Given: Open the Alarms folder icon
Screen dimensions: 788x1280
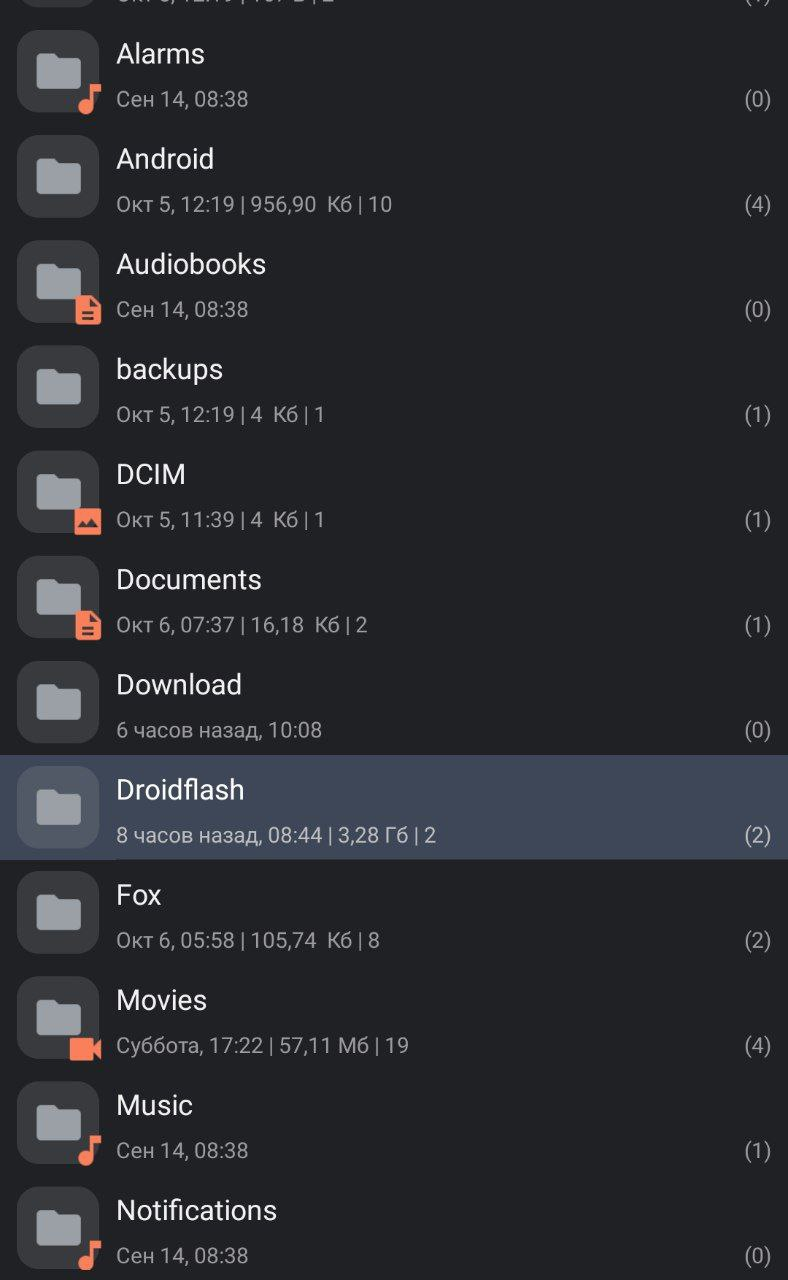Looking at the screenshot, I should (x=58, y=72).
